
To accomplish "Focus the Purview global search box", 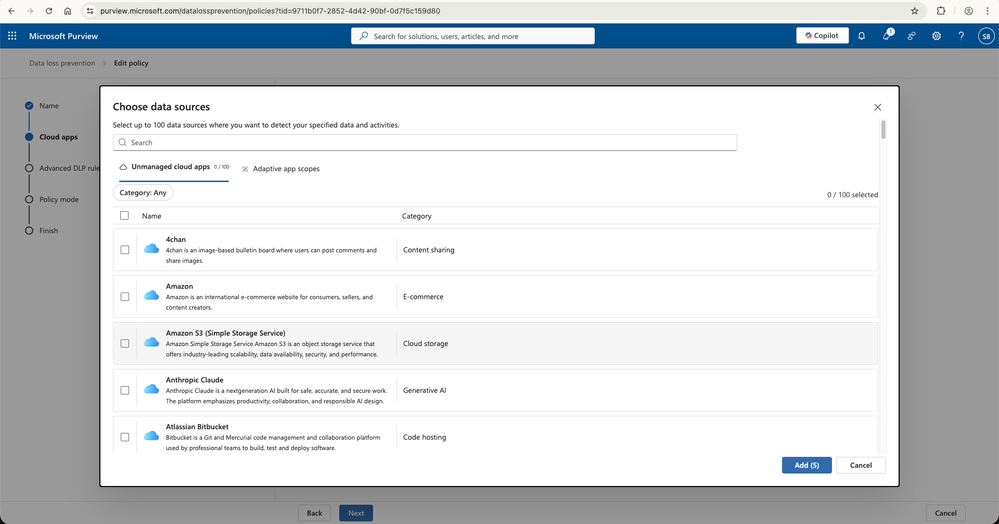I will click(473, 36).
